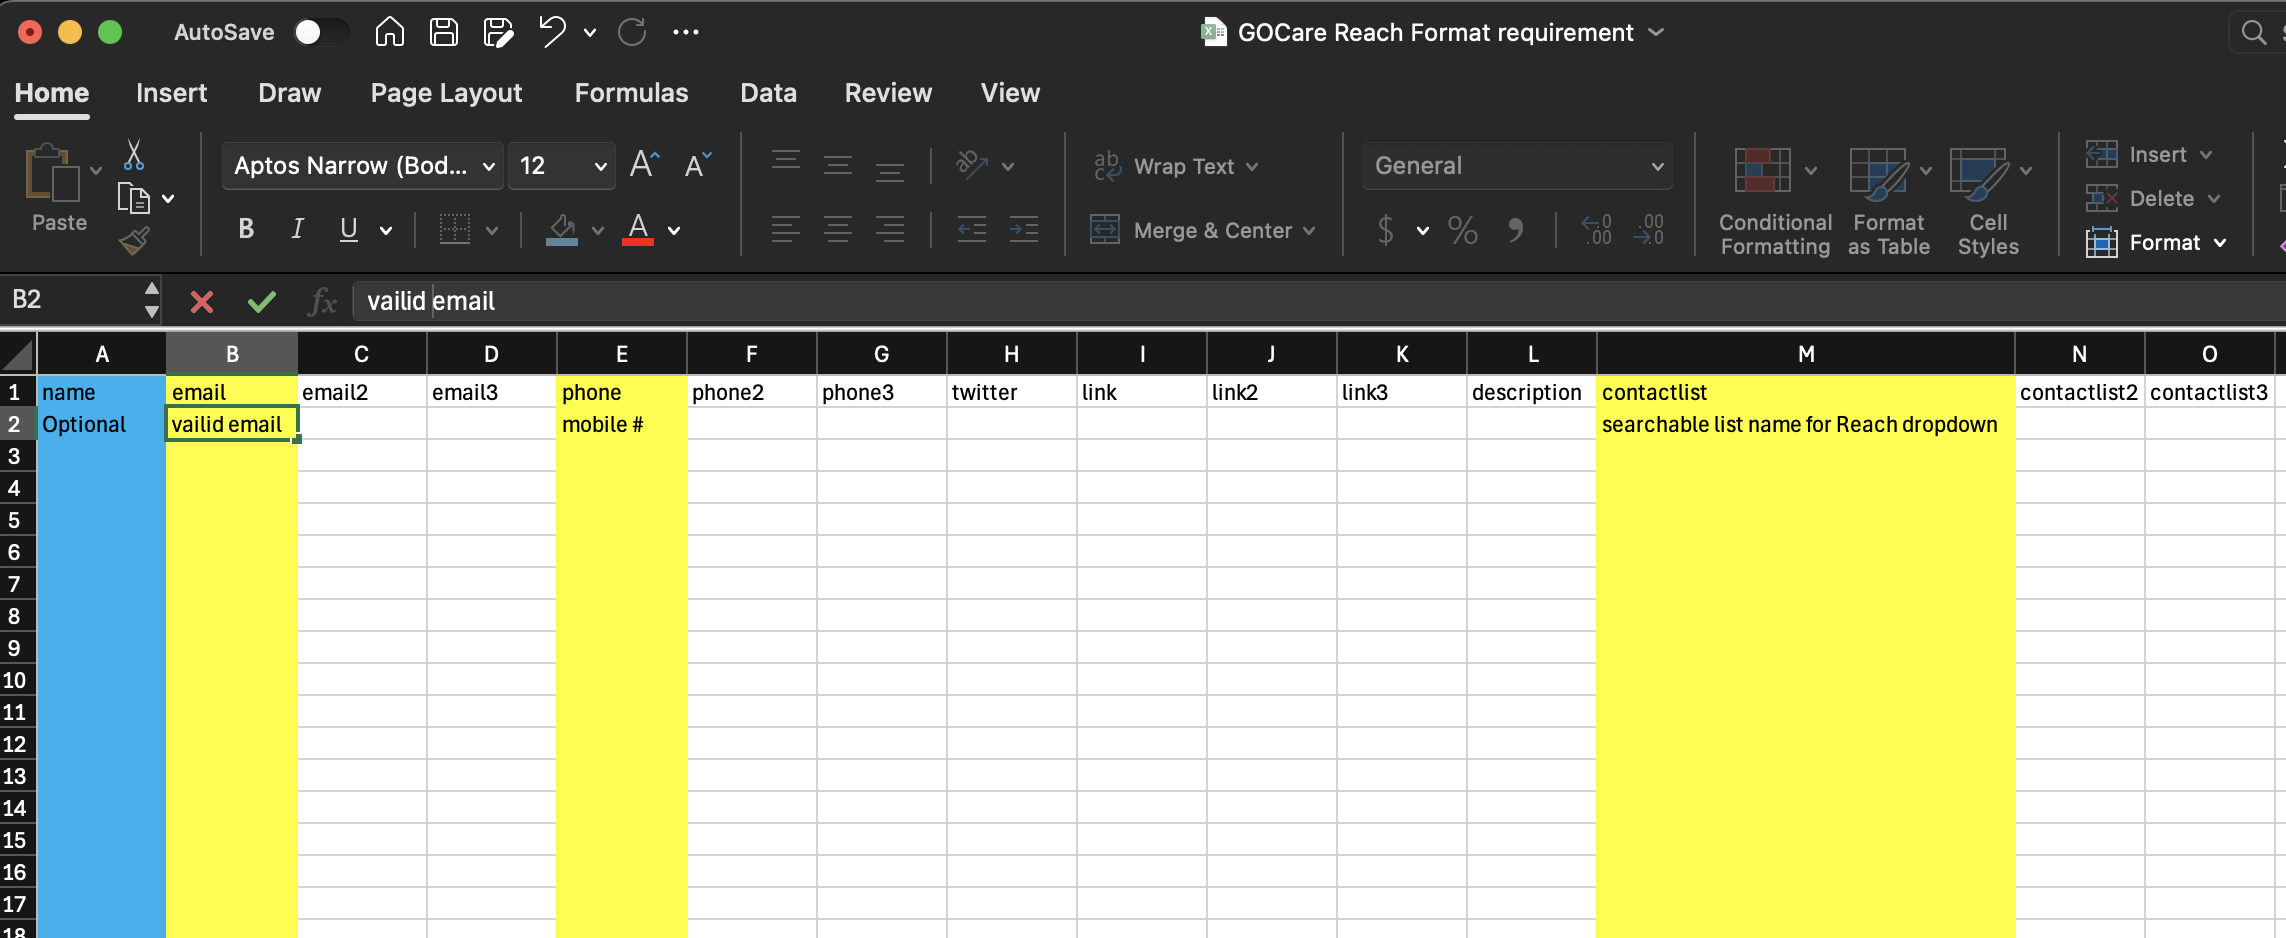Confirm the entry with green checkmark
Screen dimensions: 2286x938
262,301
